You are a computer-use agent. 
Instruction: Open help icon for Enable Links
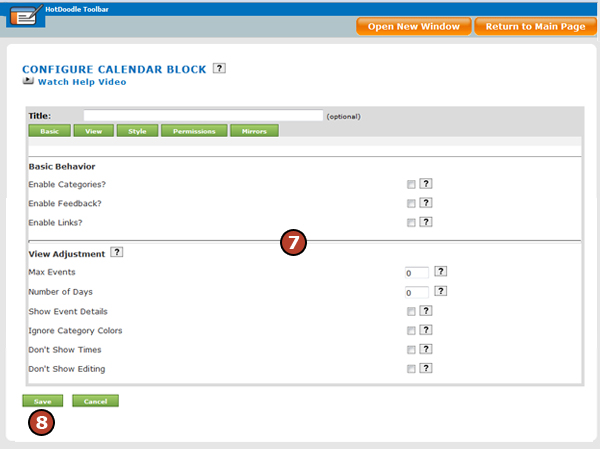[x=426, y=222]
